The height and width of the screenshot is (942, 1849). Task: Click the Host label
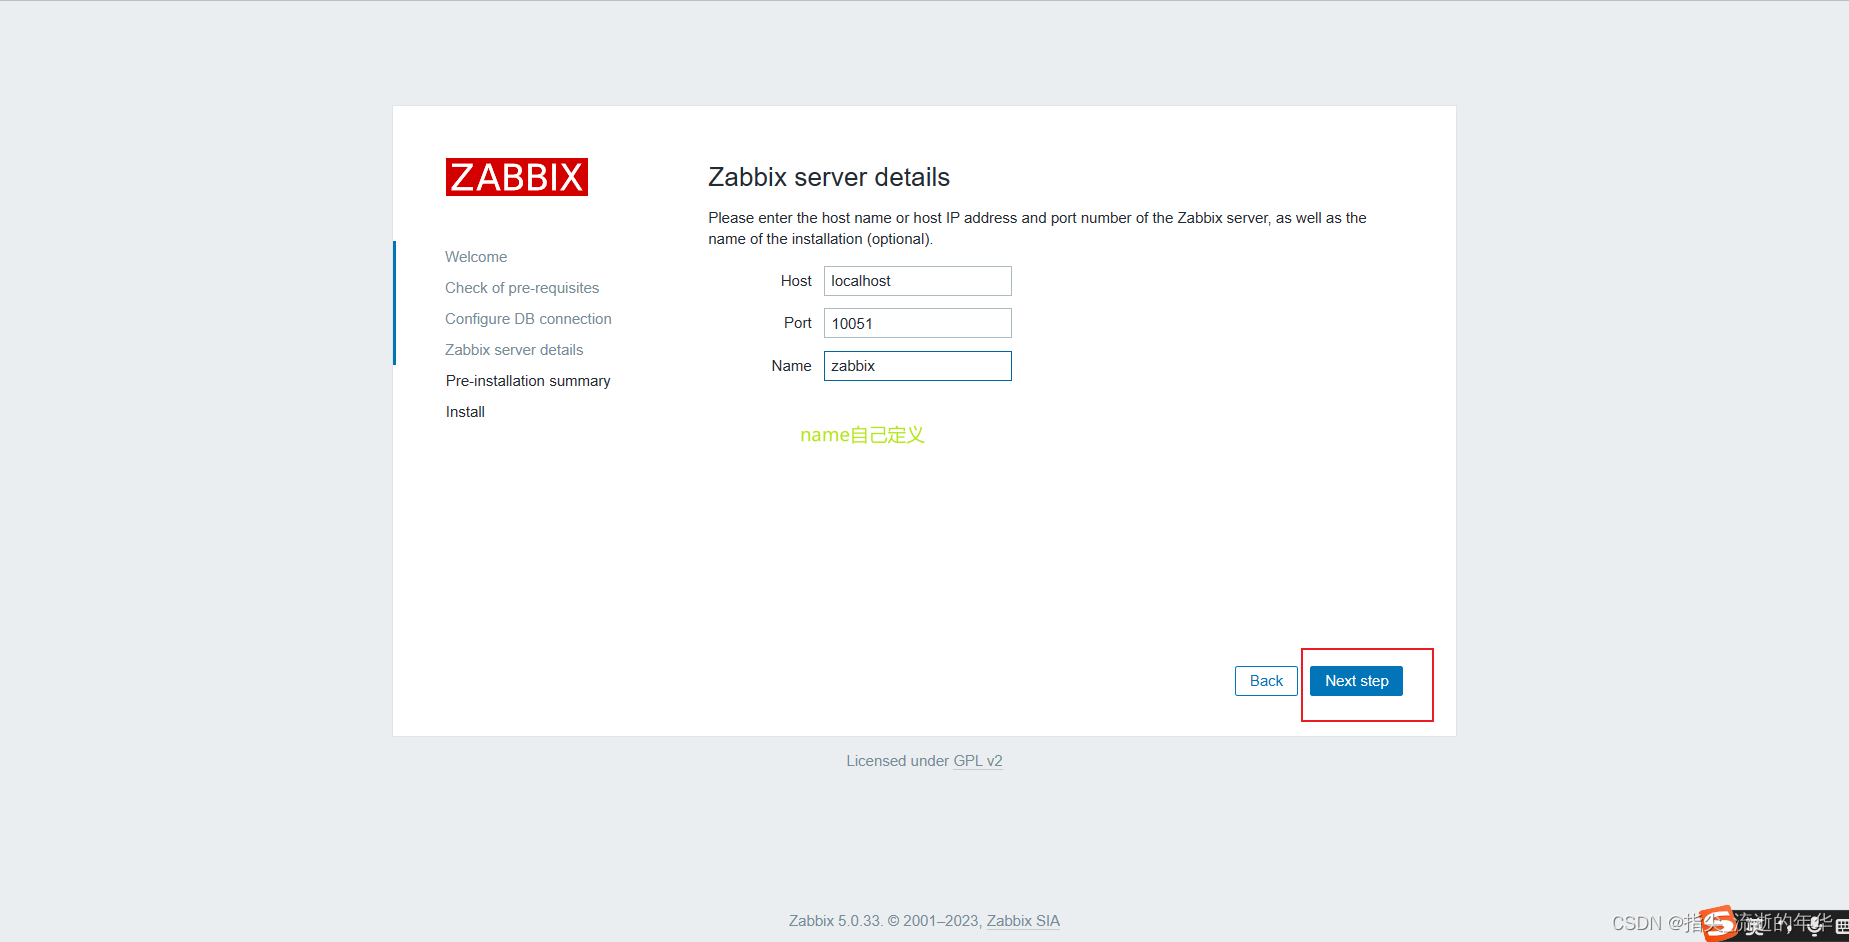796,281
